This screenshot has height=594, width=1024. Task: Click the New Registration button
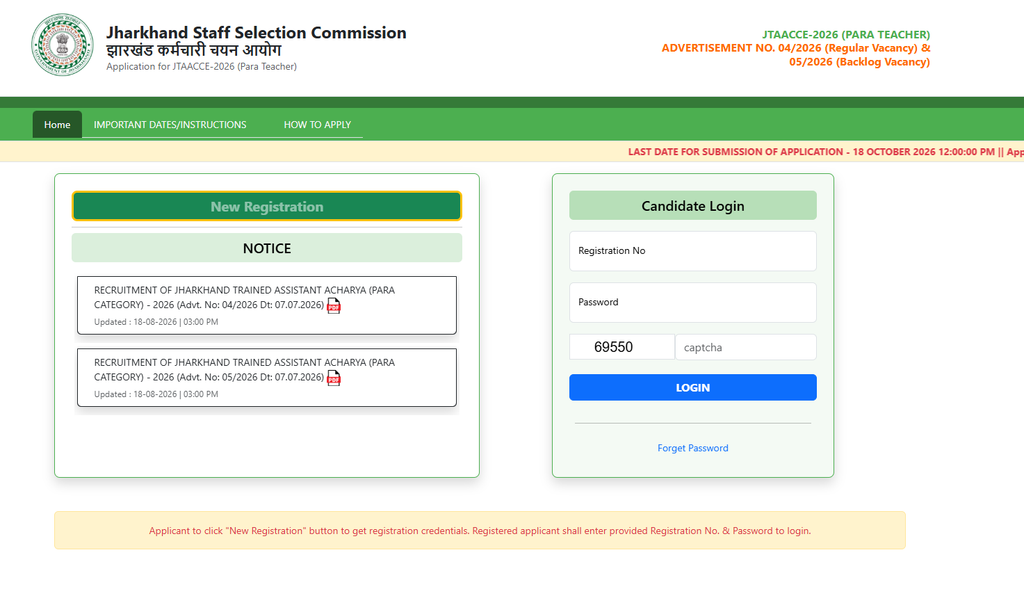pyautogui.click(x=266, y=206)
